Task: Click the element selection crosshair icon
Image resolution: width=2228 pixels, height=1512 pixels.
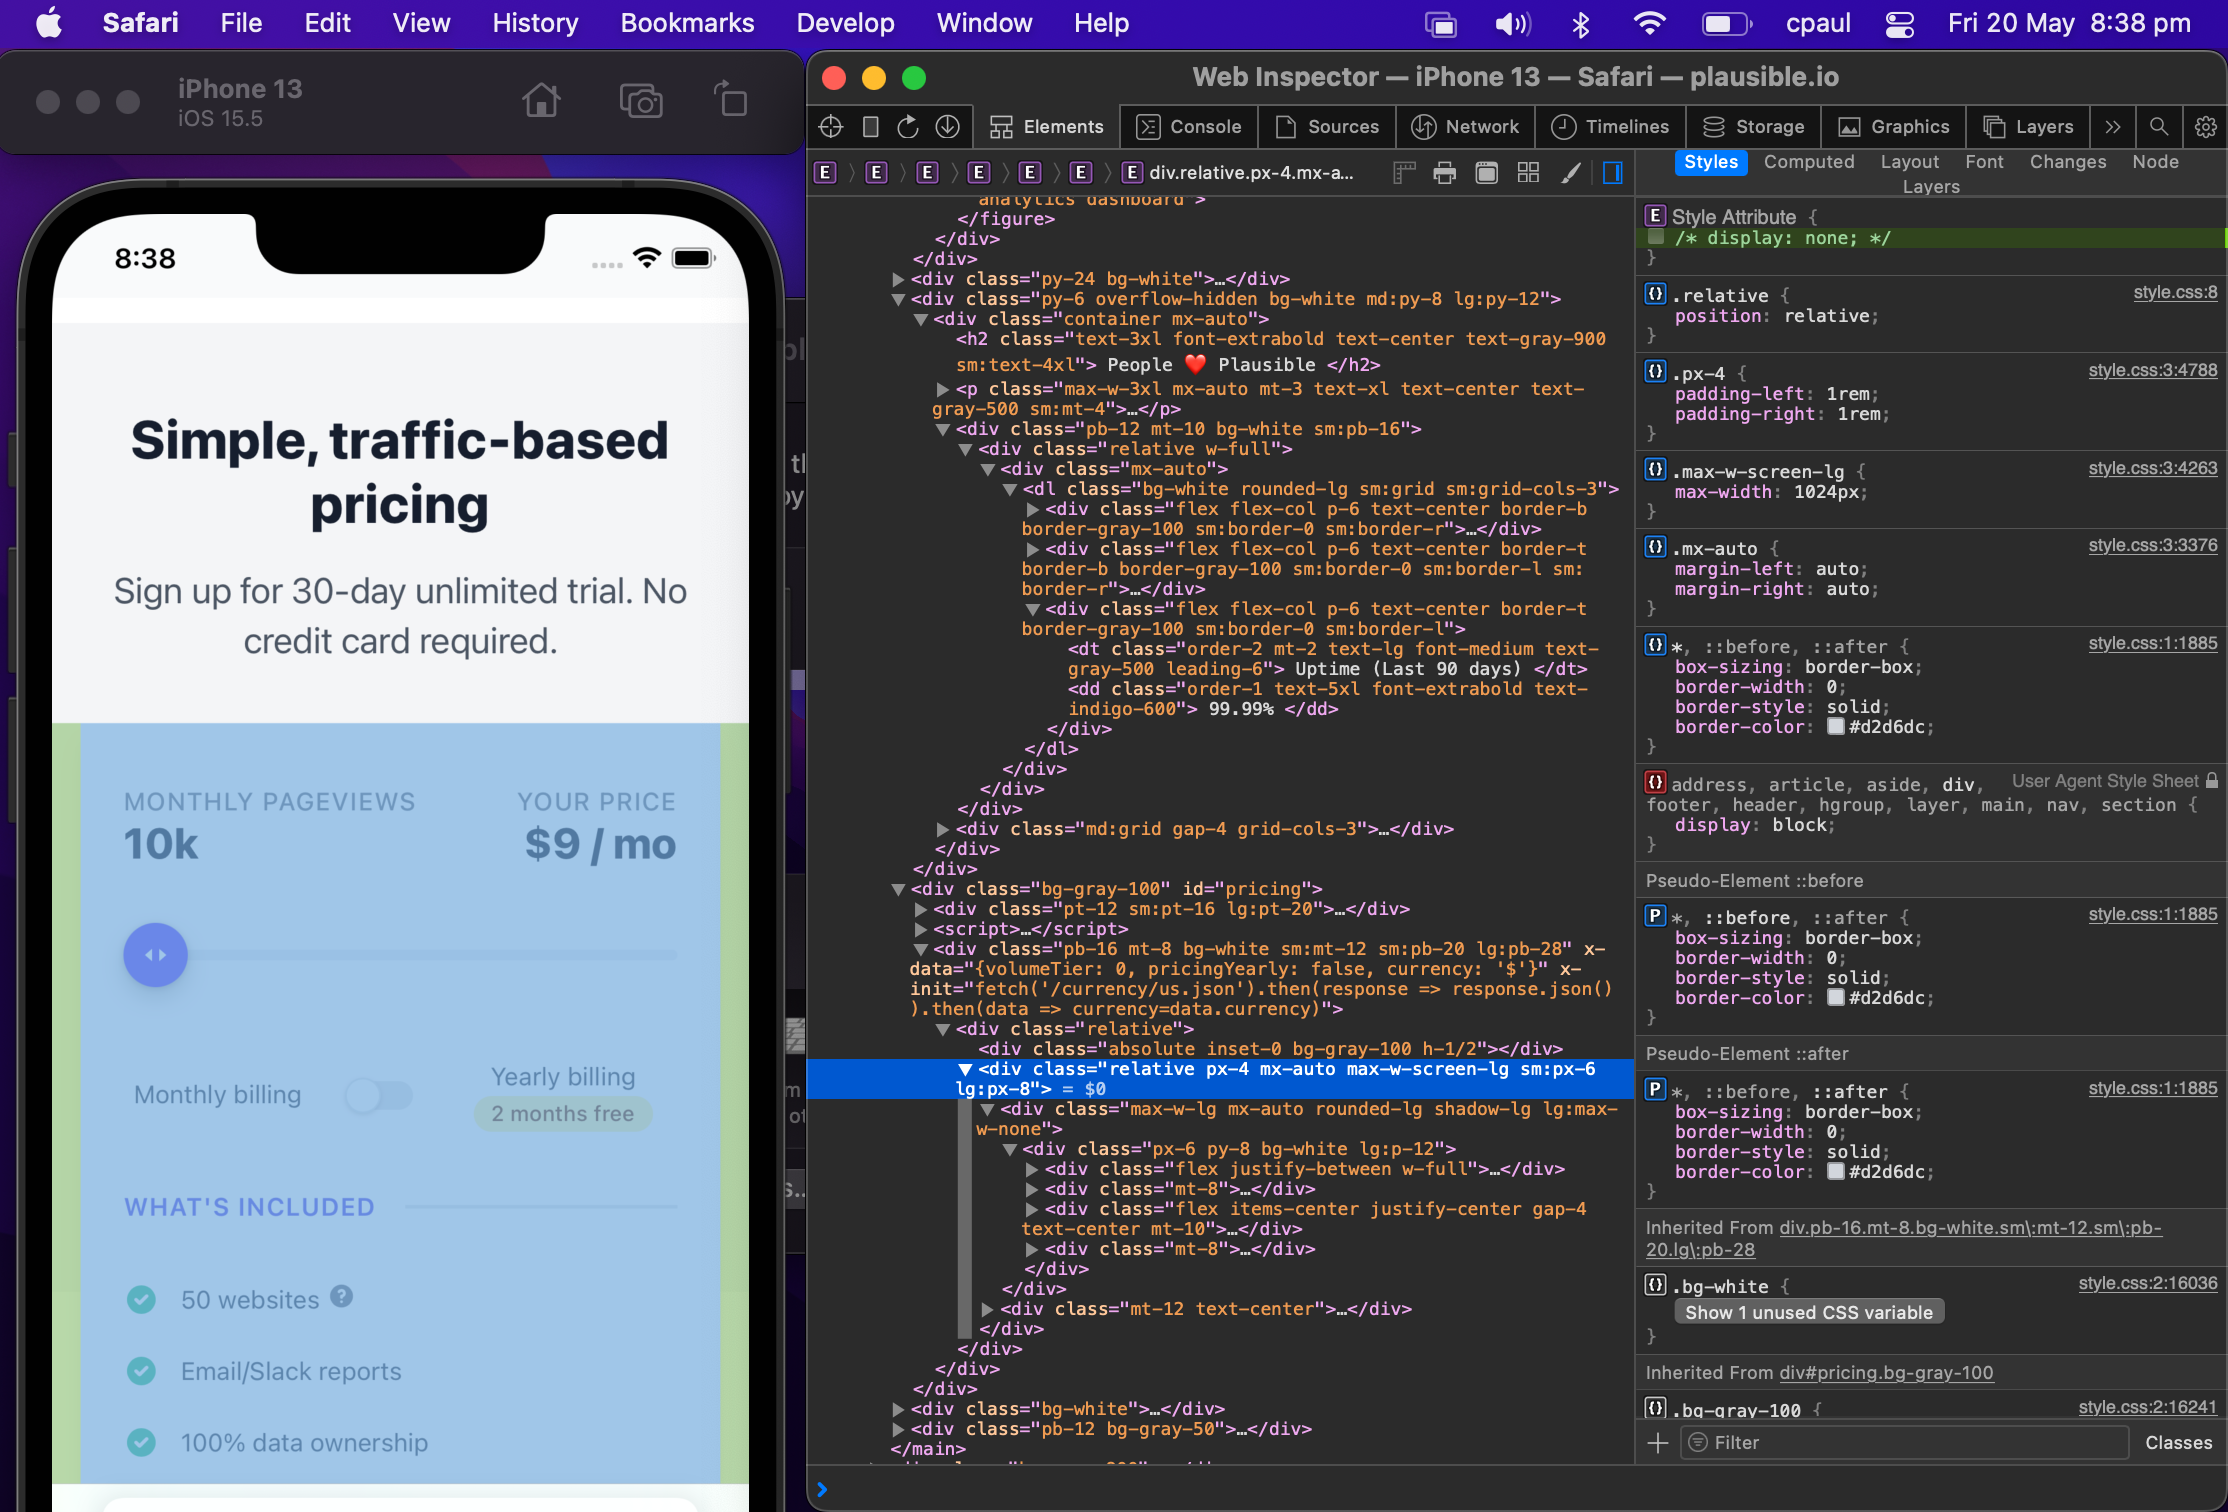Action: (x=830, y=127)
